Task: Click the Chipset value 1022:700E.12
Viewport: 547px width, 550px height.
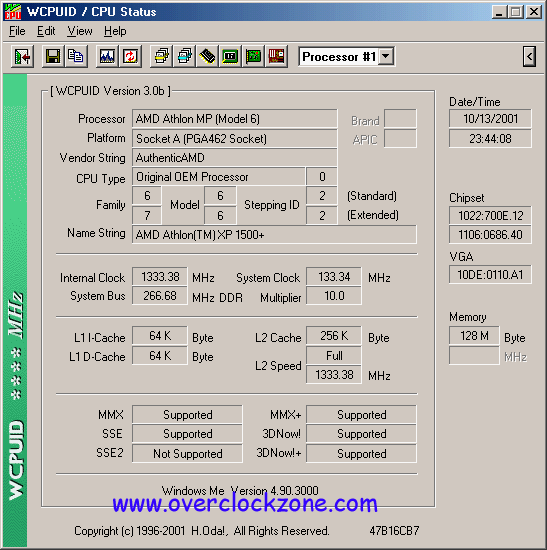Action: (490, 215)
